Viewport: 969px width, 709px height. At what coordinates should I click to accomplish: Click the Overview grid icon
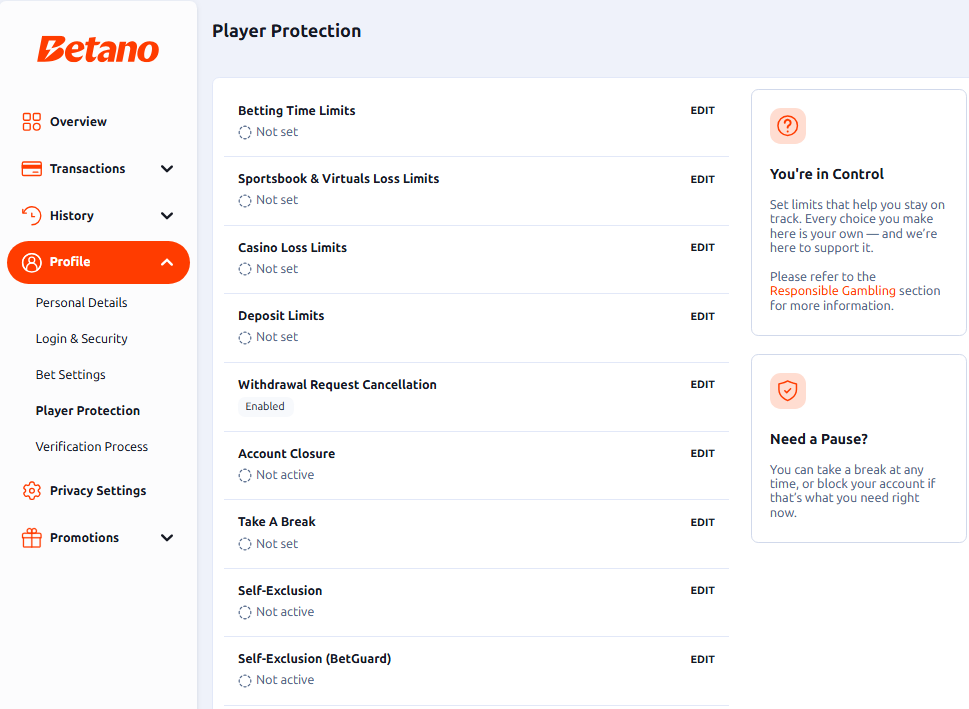(x=32, y=122)
